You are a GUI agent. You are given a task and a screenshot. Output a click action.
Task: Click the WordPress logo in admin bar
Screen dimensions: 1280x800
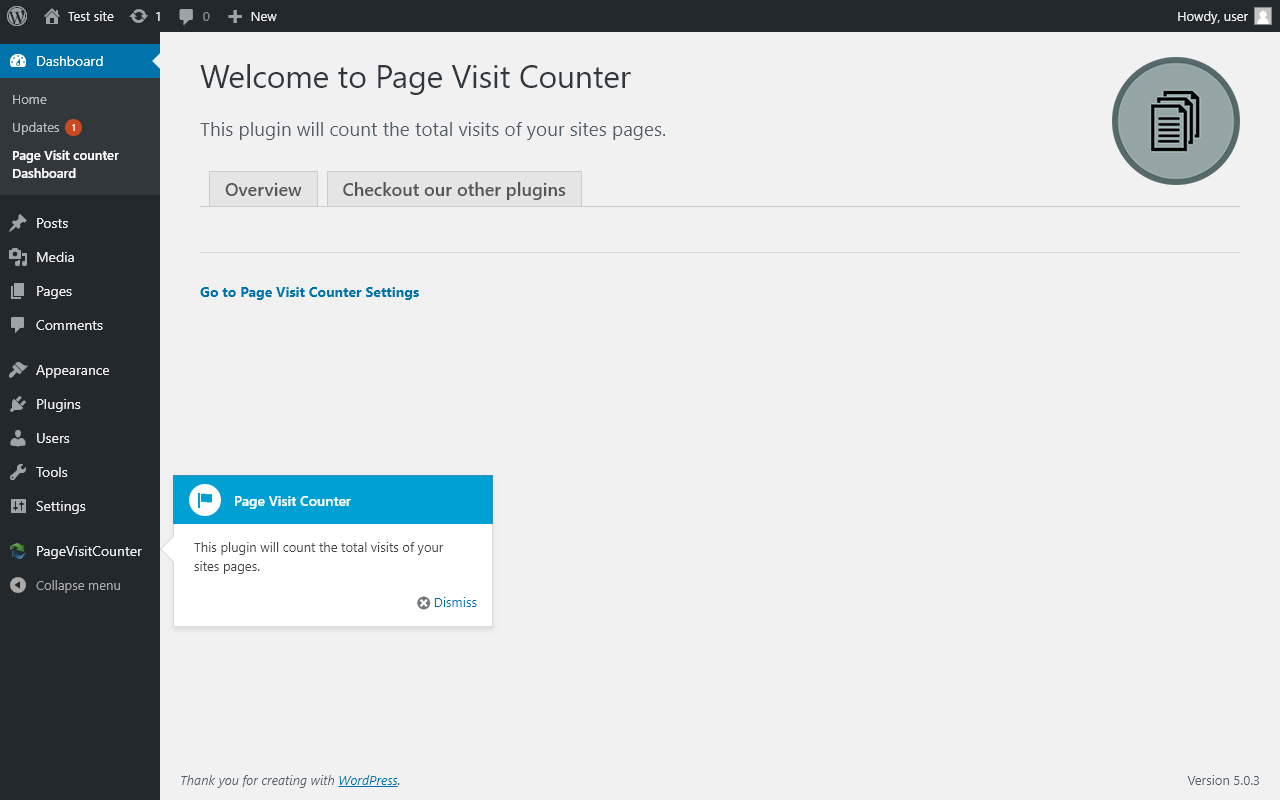coord(16,16)
